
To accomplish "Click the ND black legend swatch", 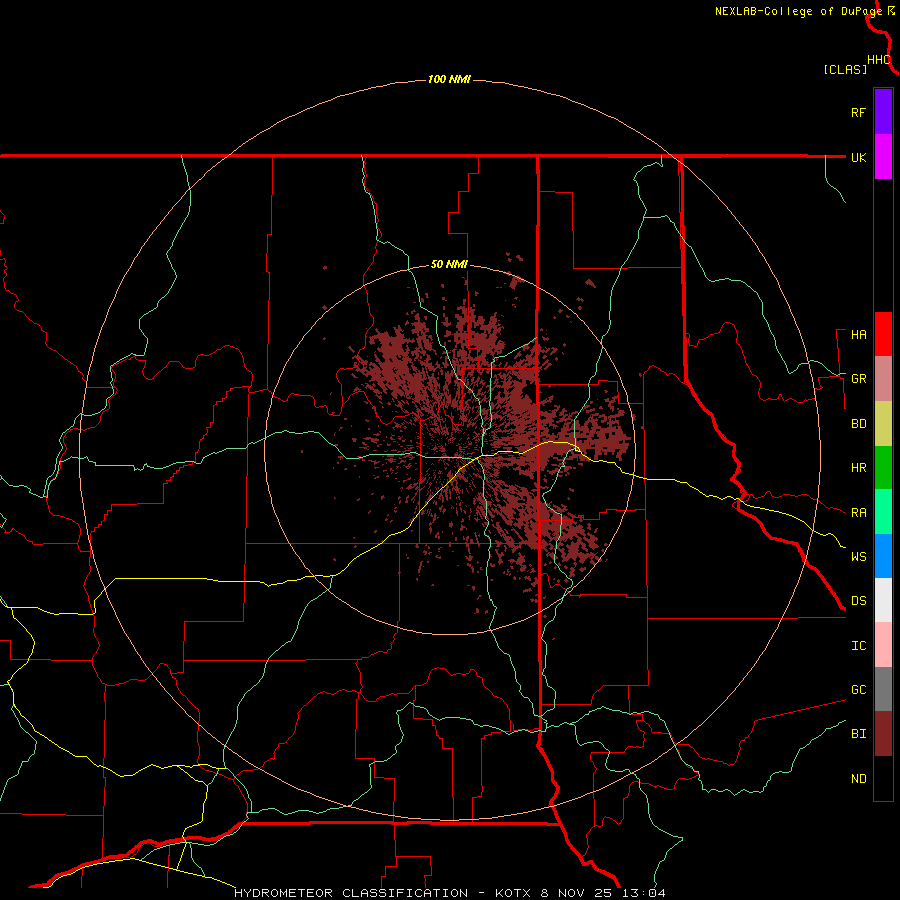I will (x=883, y=778).
